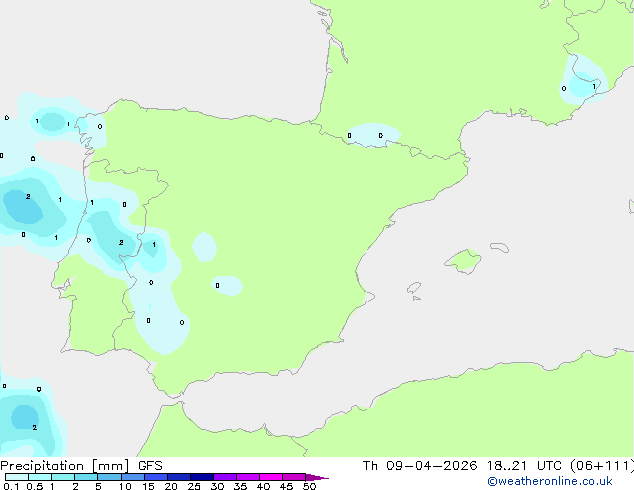Viewport: 634px width, 490px height.
Task: Click the over-50 arrow tip of legend
Action: [x=317, y=477]
